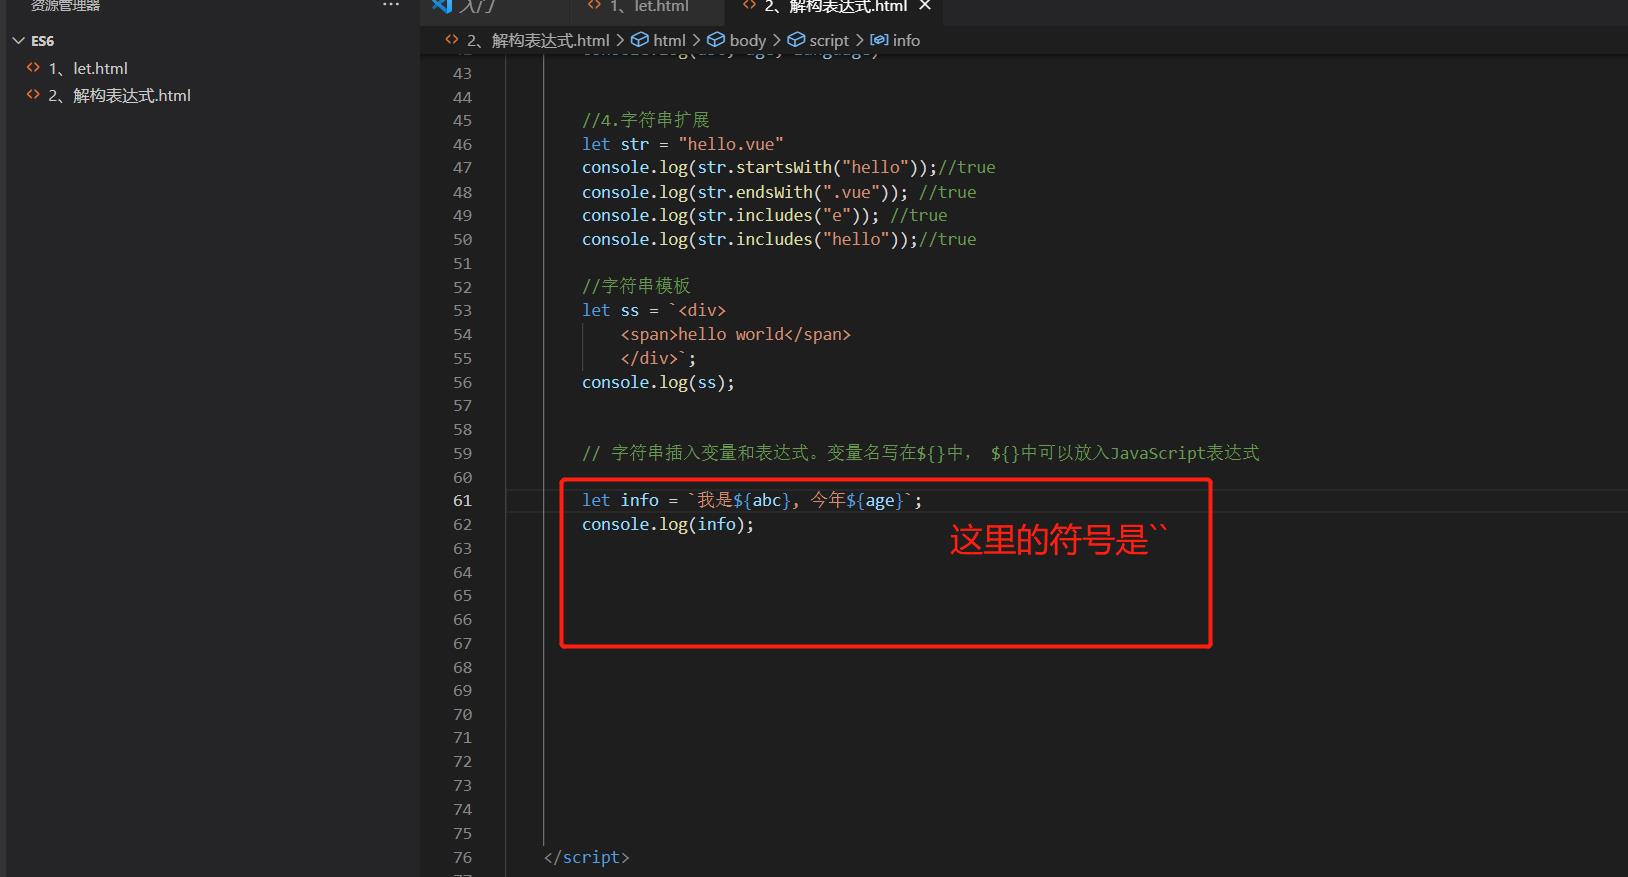
Task: Place cursor on let str = "hello.vue"
Action: point(682,144)
